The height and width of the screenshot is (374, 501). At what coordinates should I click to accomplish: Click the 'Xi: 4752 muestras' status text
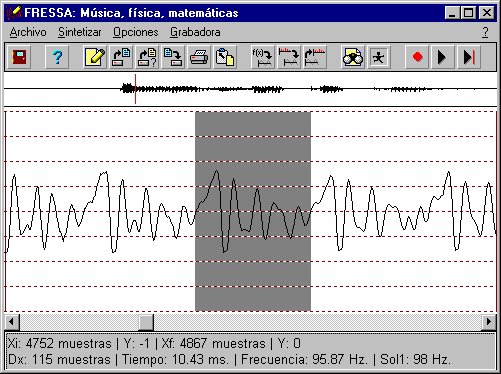[59, 343]
